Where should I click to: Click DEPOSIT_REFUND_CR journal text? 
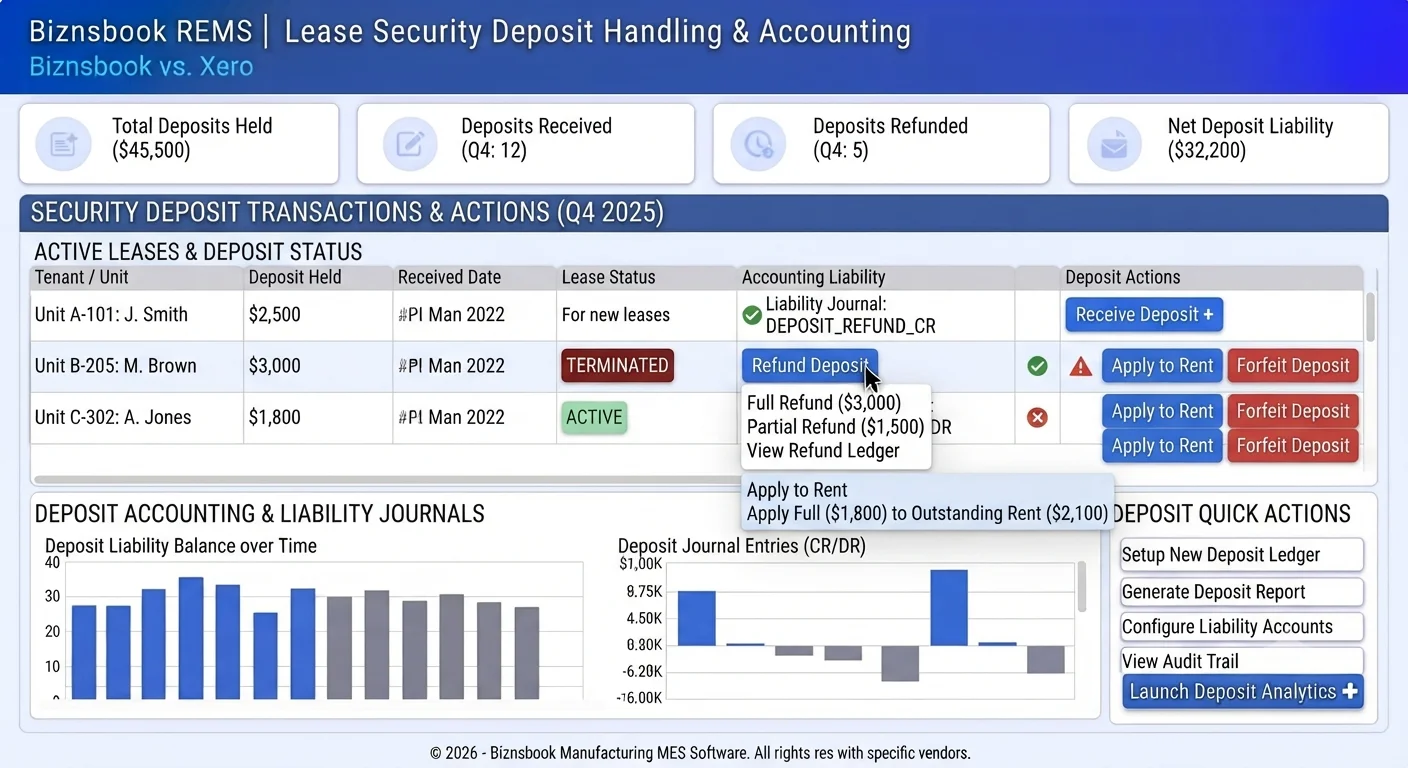click(851, 326)
